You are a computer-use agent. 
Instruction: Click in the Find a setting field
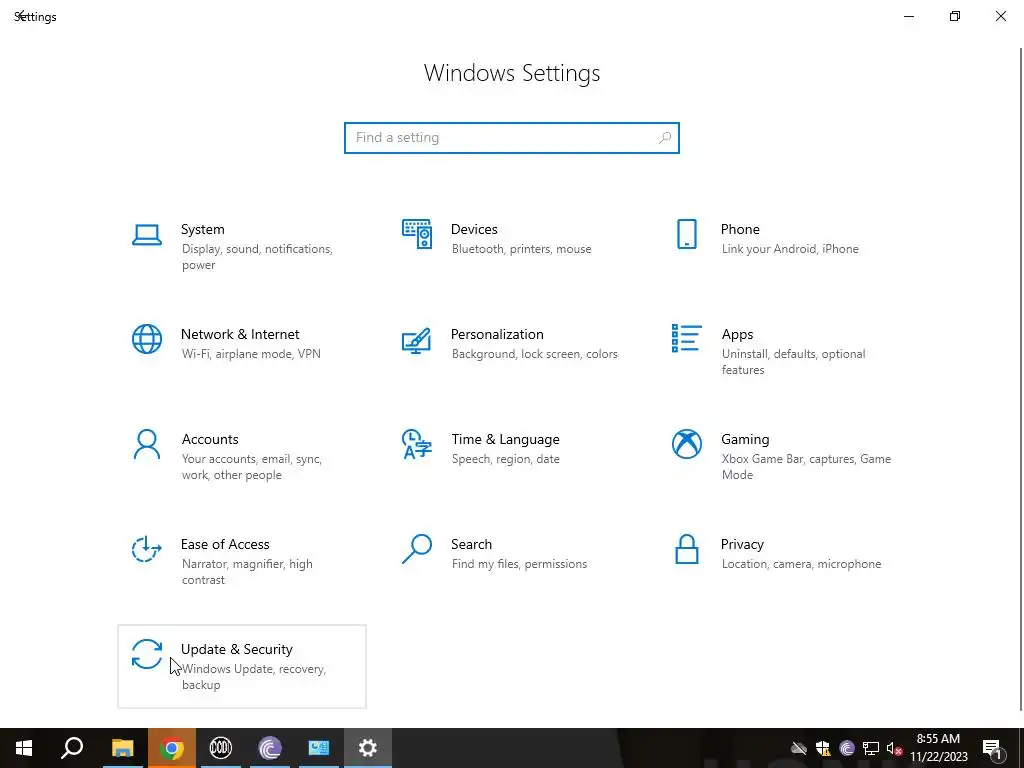pos(511,138)
